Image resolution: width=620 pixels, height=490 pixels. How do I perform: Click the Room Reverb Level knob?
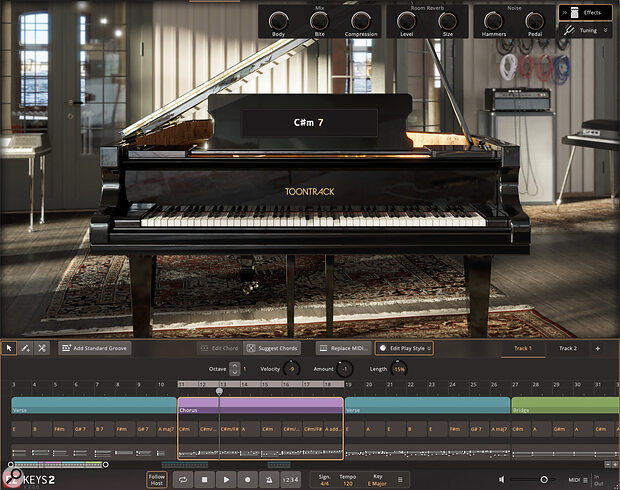[x=406, y=21]
